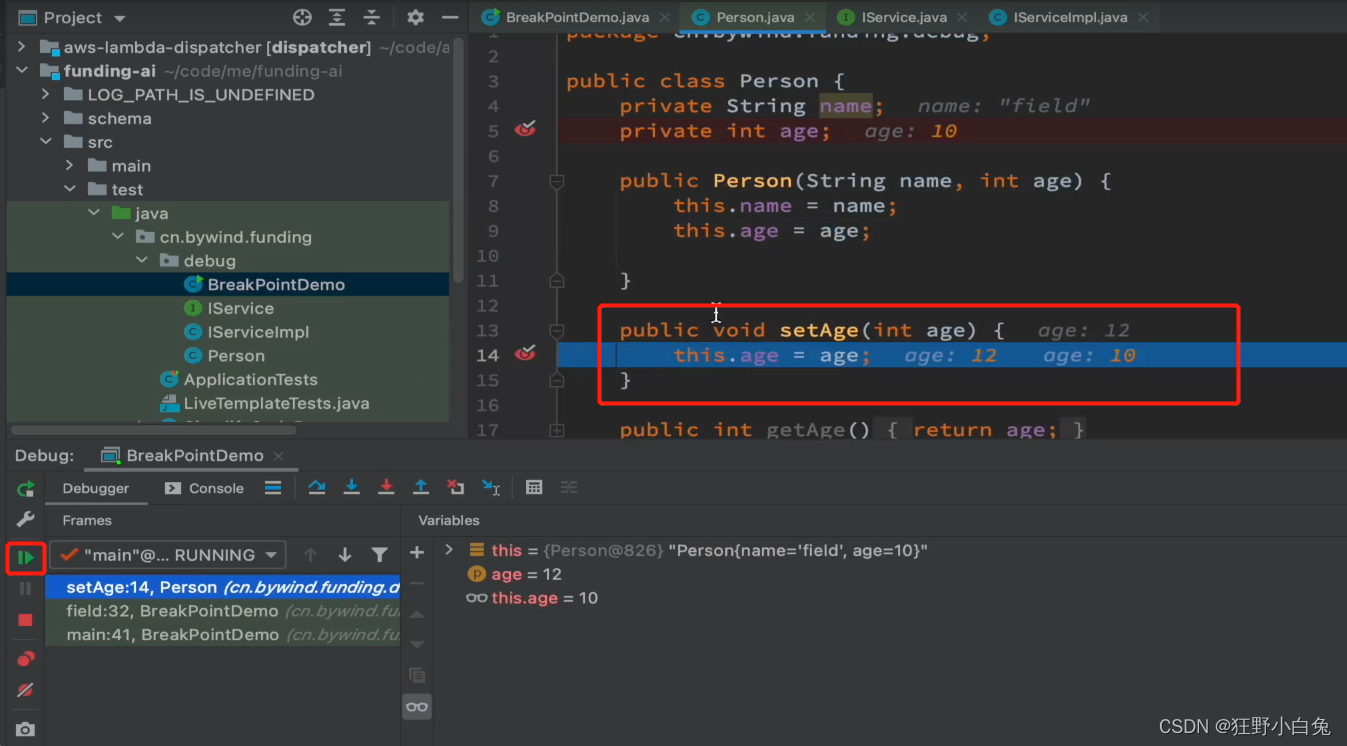Add a new watch with plus icon
This screenshot has height=746, width=1347.
click(x=417, y=553)
